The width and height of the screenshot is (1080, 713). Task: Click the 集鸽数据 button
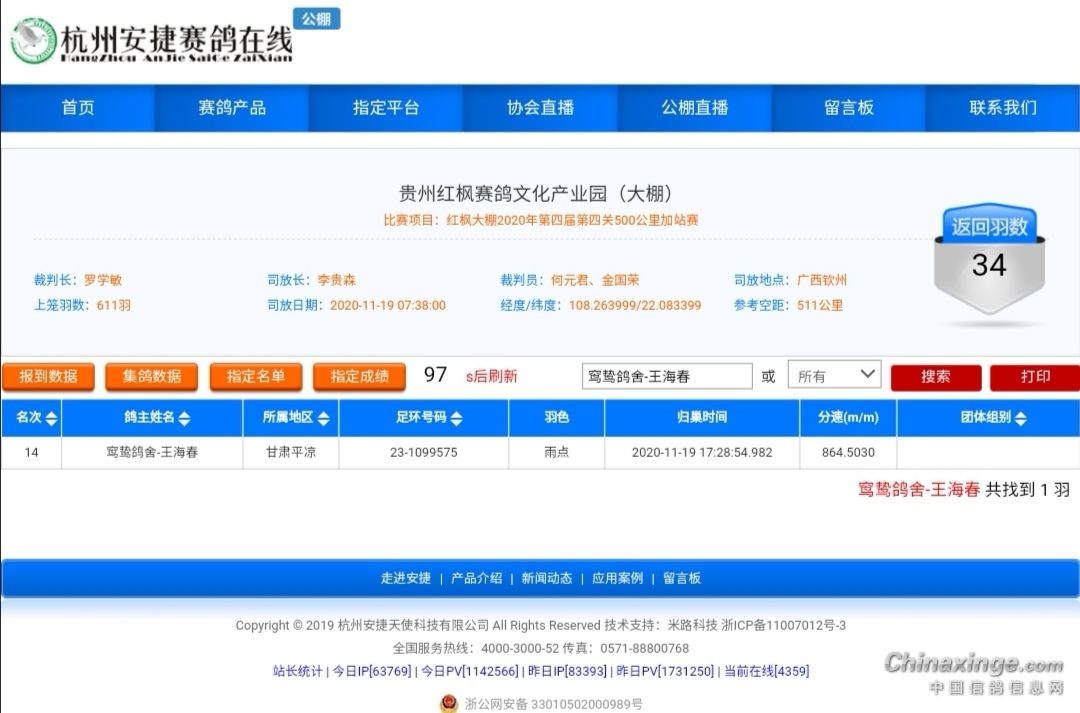[152, 376]
